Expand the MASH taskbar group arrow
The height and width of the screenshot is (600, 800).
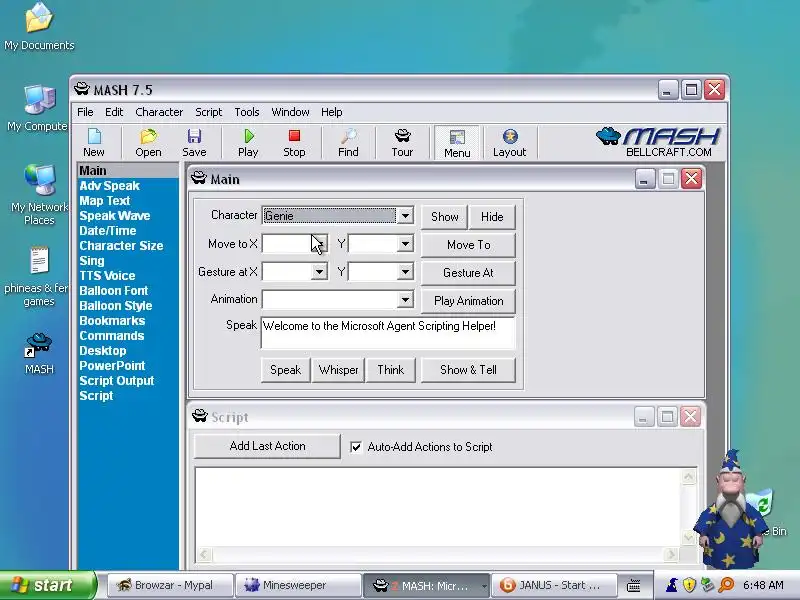click(483, 586)
